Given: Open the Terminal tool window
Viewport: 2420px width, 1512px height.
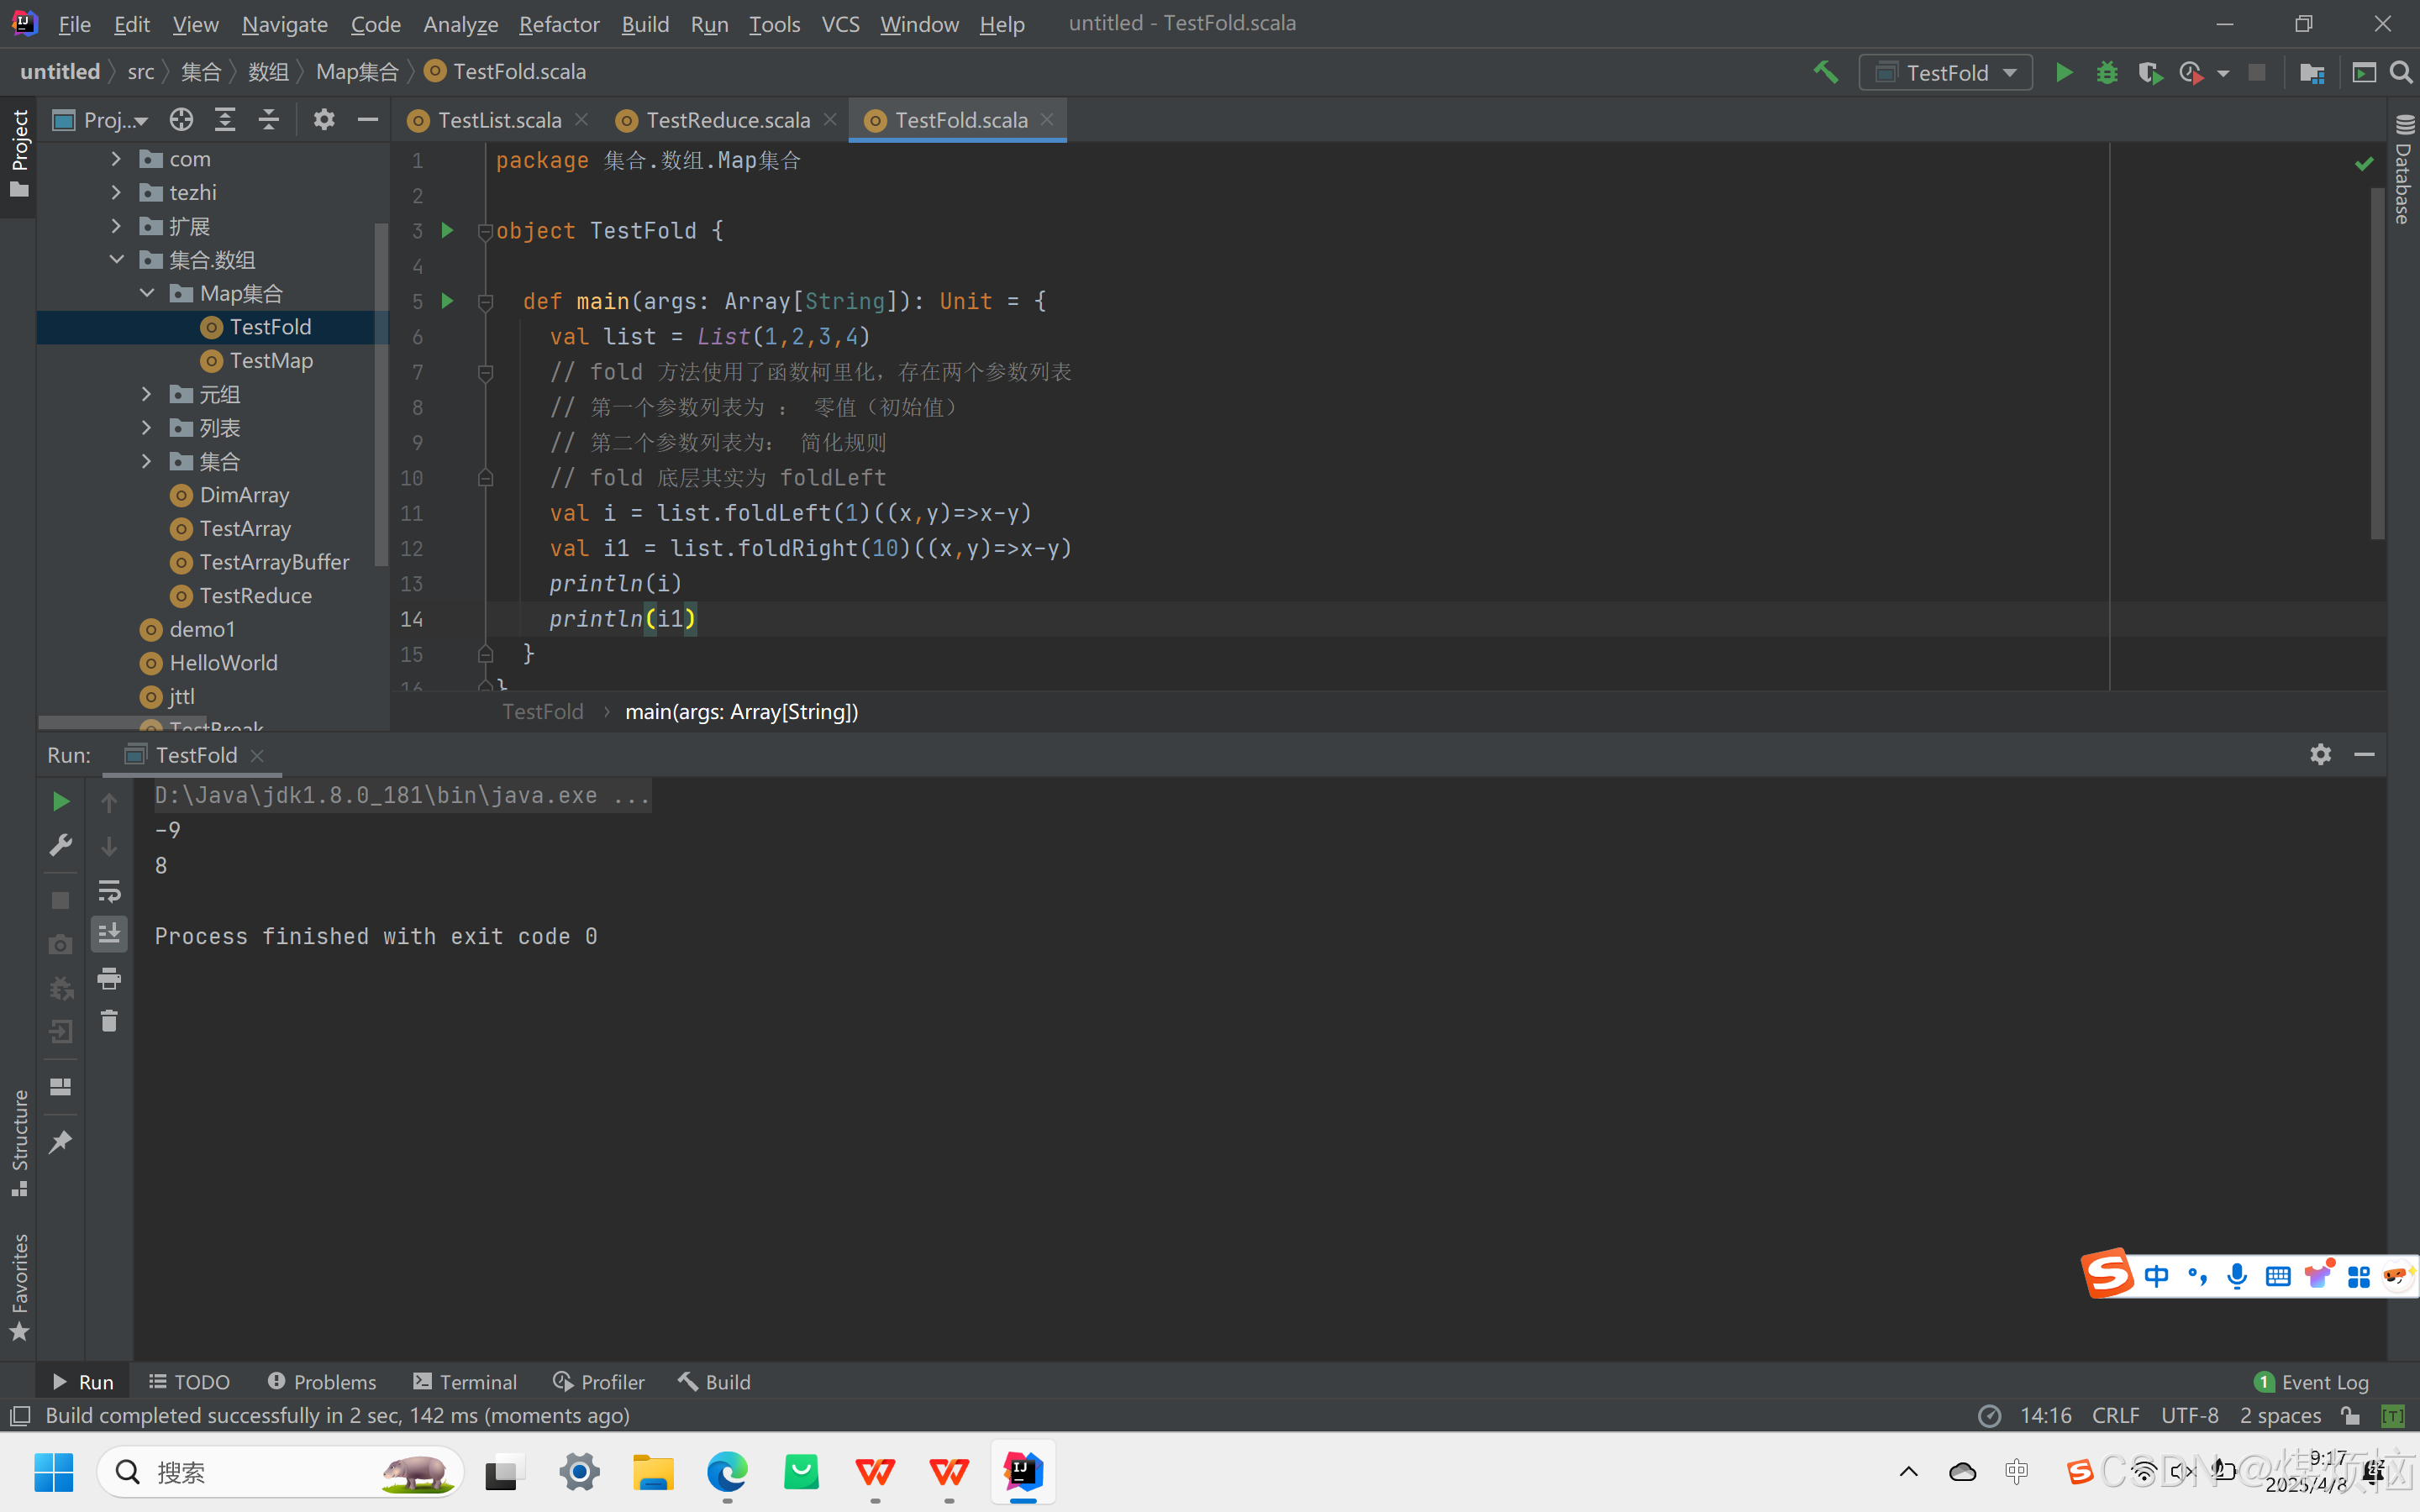Looking at the screenshot, I should (x=465, y=1381).
